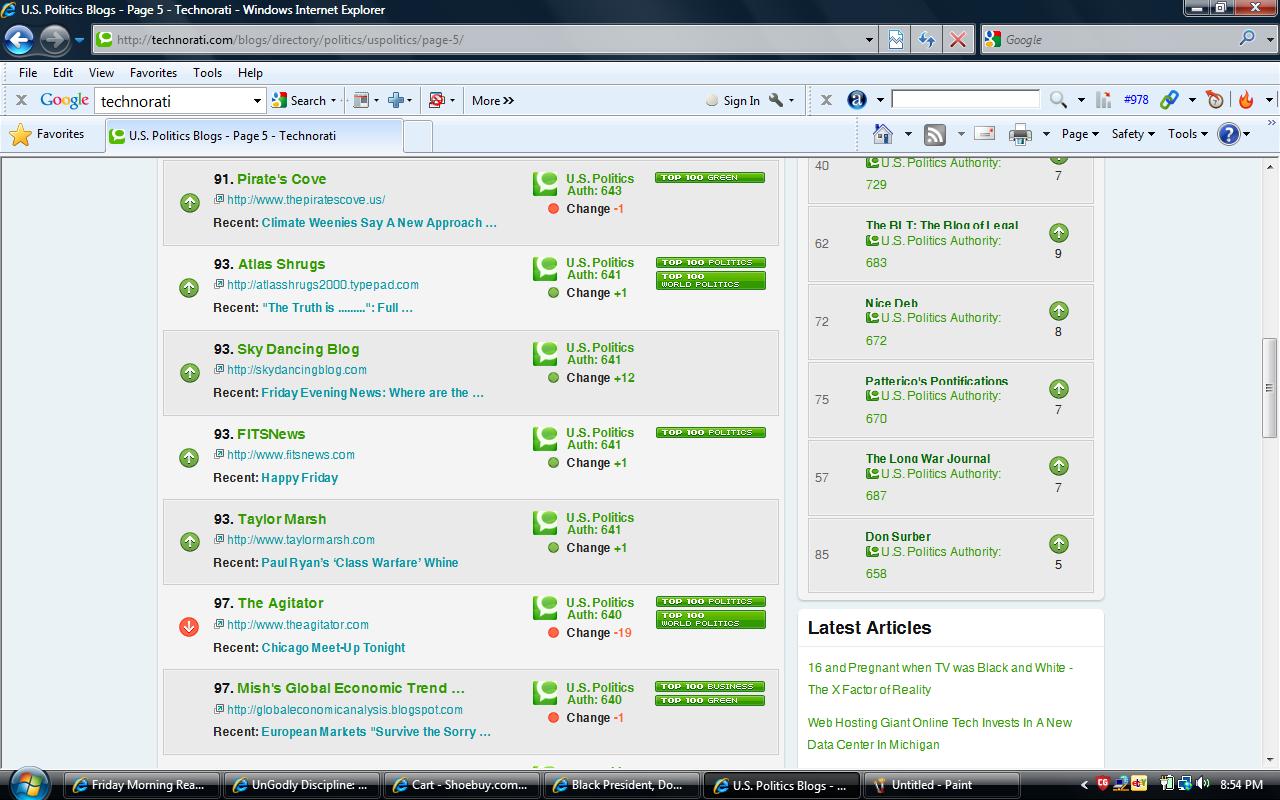This screenshot has width=1280, height=800.
Task: Click the Print icon
Action: (1020, 134)
